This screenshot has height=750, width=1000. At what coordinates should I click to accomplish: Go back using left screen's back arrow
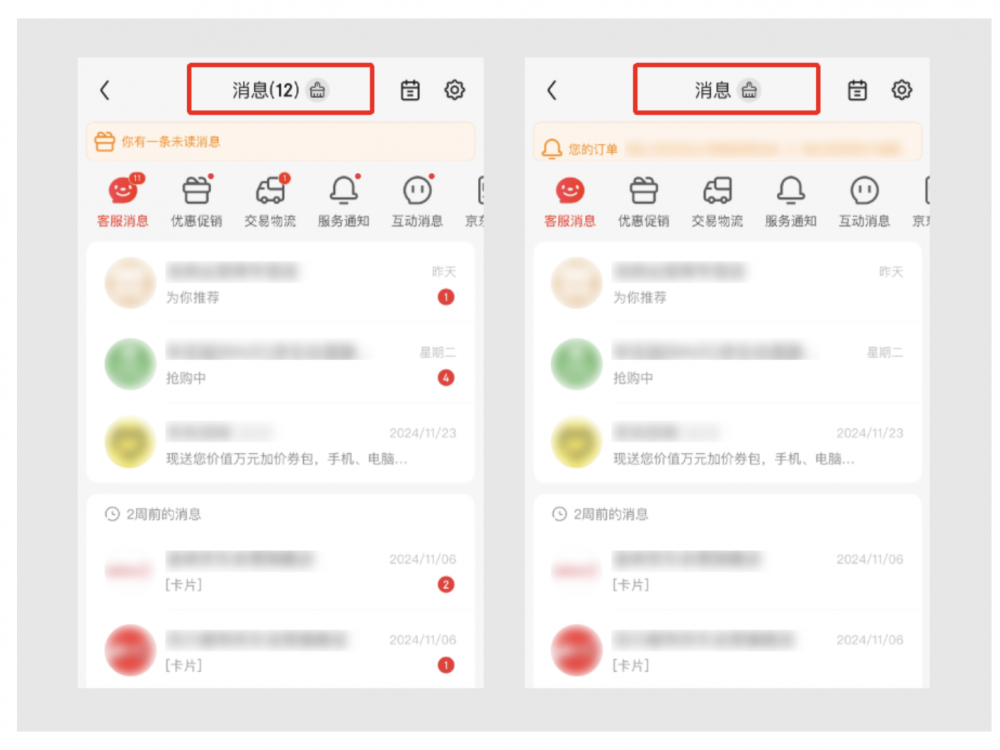[x=105, y=91]
